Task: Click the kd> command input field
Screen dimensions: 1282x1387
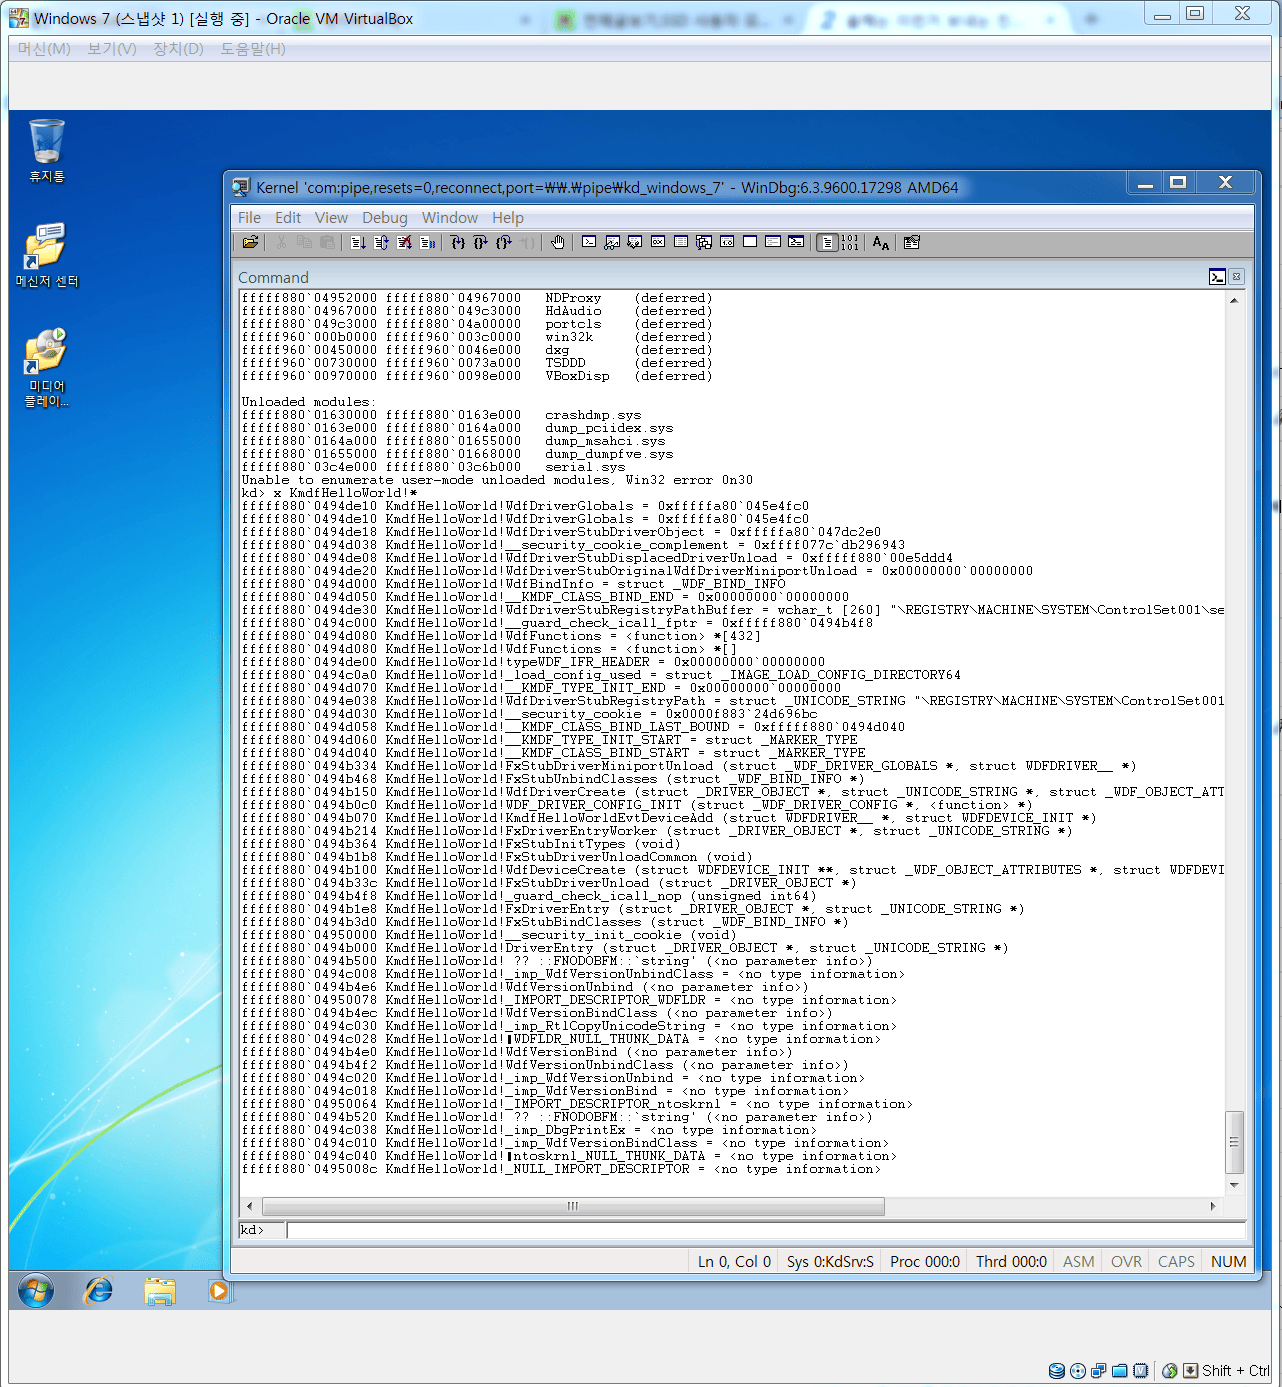Action: [x=766, y=1230]
